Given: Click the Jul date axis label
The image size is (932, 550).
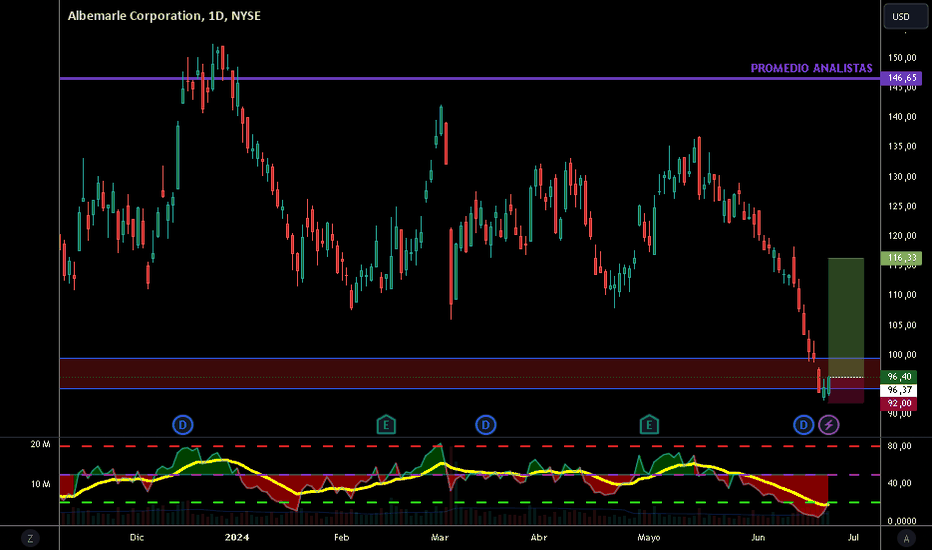Looking at the screenshot, I should tap(853, 538).
